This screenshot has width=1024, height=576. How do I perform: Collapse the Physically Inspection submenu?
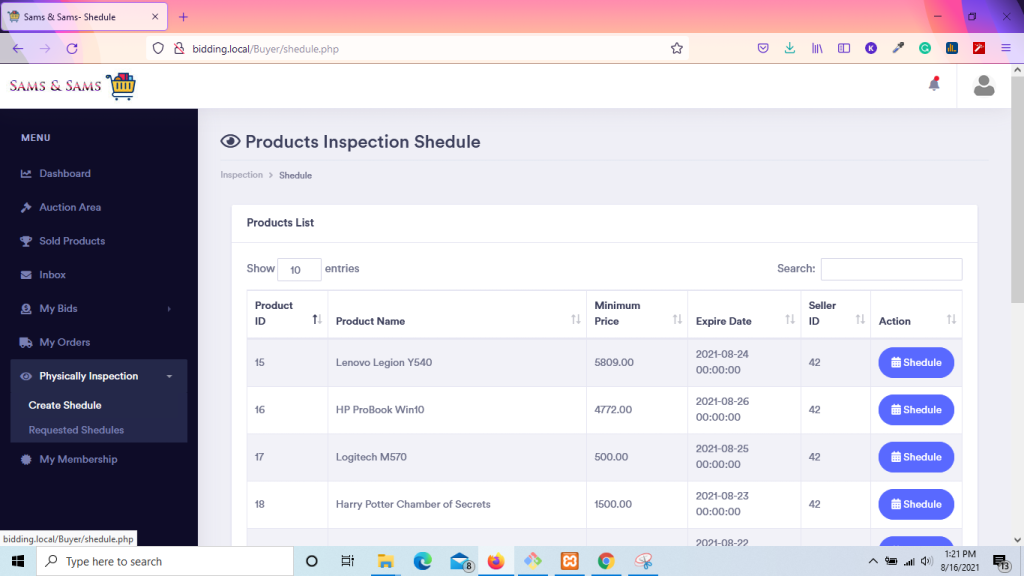point(169,376)
